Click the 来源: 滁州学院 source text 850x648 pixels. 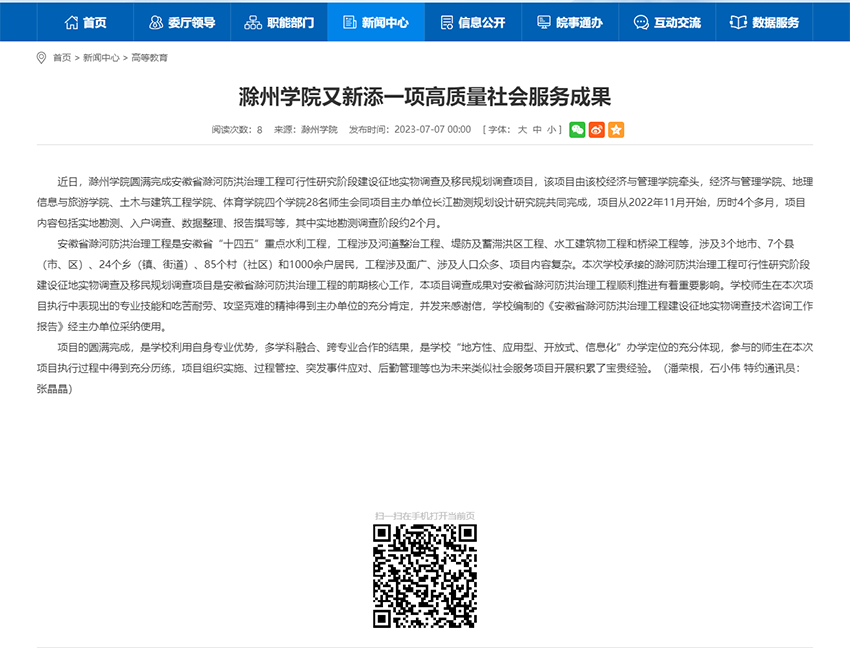(306, 130)
